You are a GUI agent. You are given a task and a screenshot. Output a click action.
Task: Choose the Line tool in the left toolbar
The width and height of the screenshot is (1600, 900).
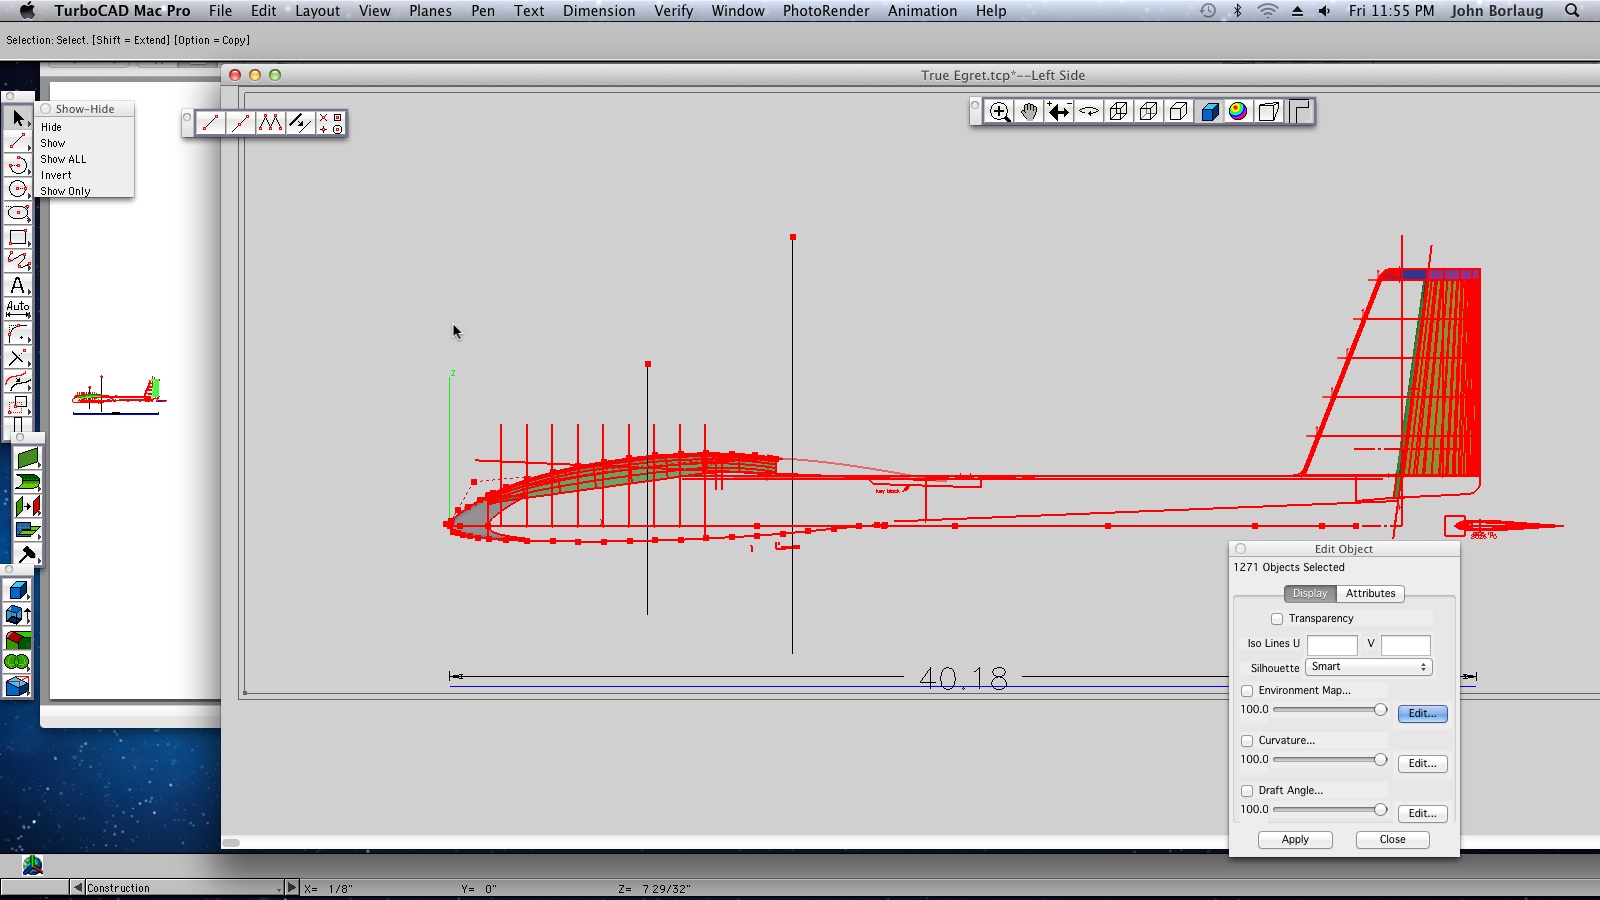coord(18,142)
